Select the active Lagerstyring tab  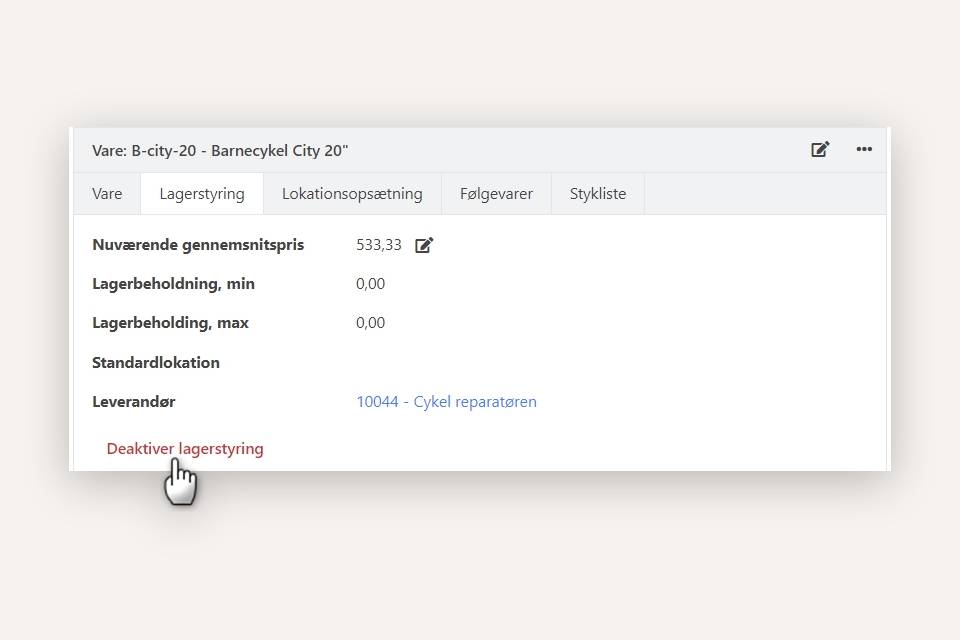(201, 193)
